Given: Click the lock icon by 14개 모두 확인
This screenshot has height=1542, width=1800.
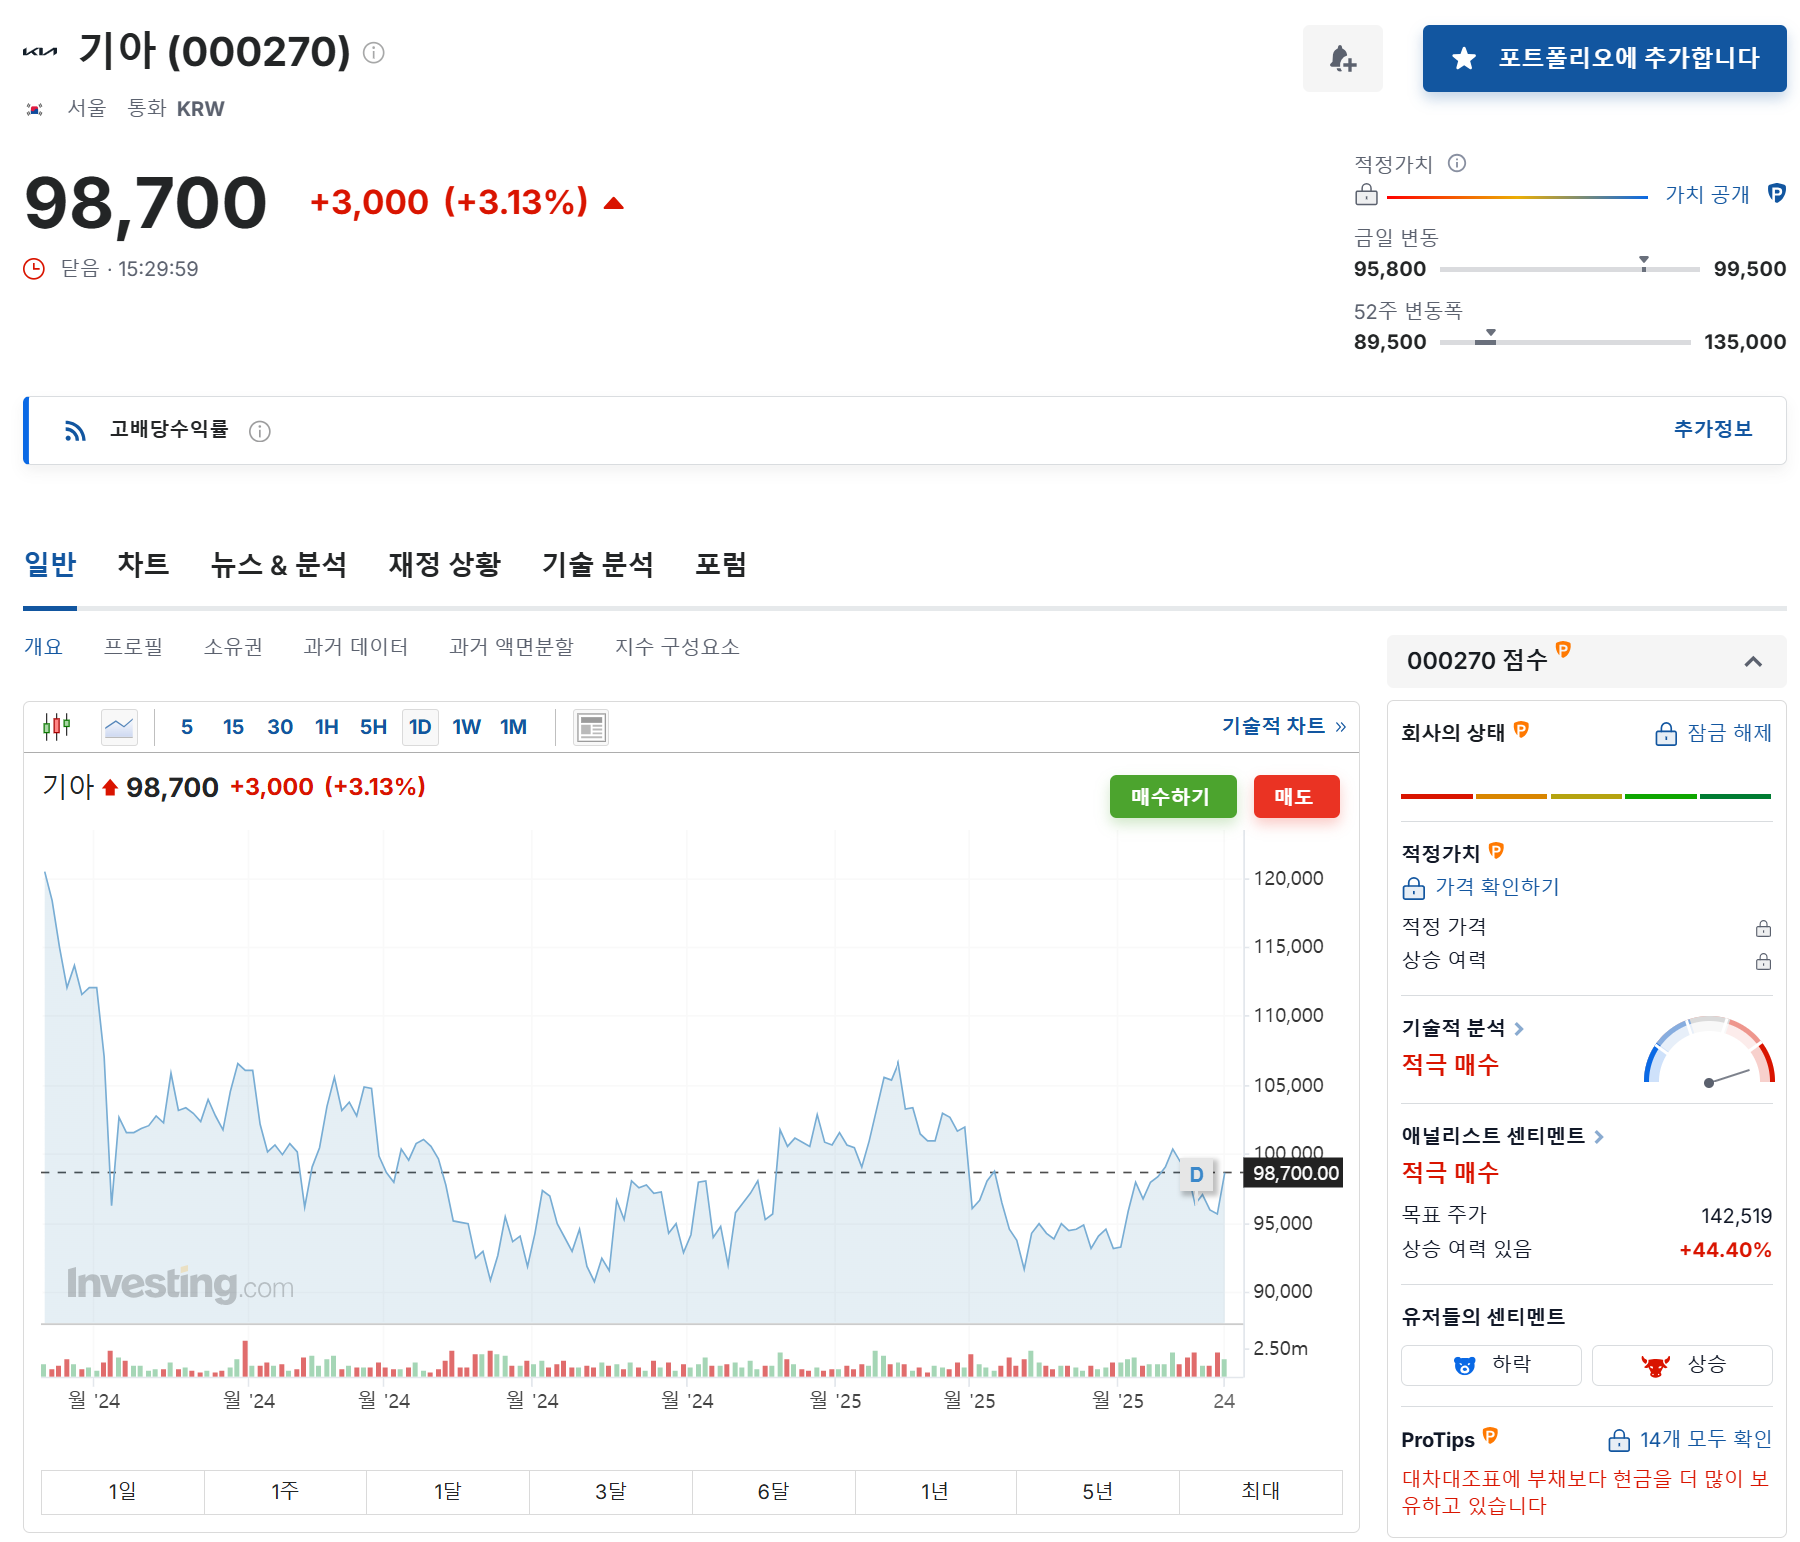Looking at the screenshot, I should 1618,1440.
